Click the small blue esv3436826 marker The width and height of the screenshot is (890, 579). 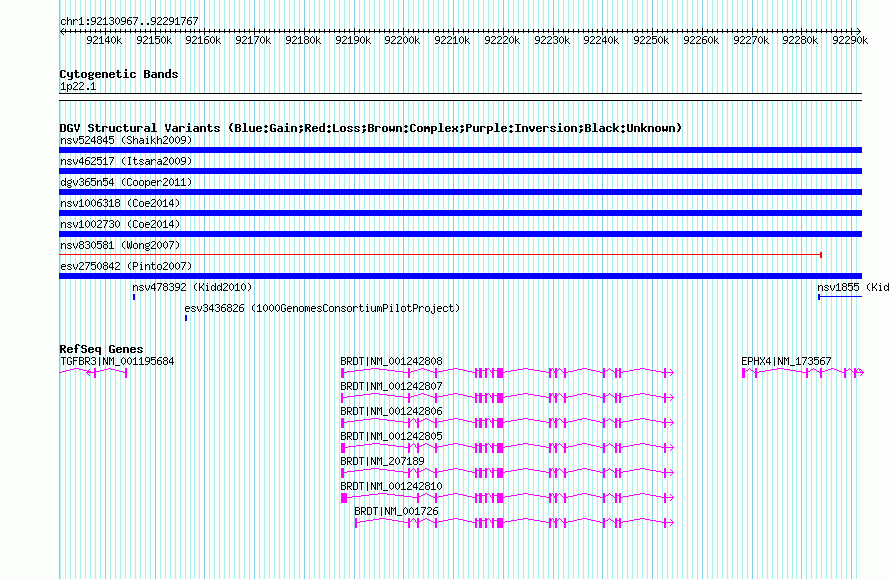coord(186,318)
